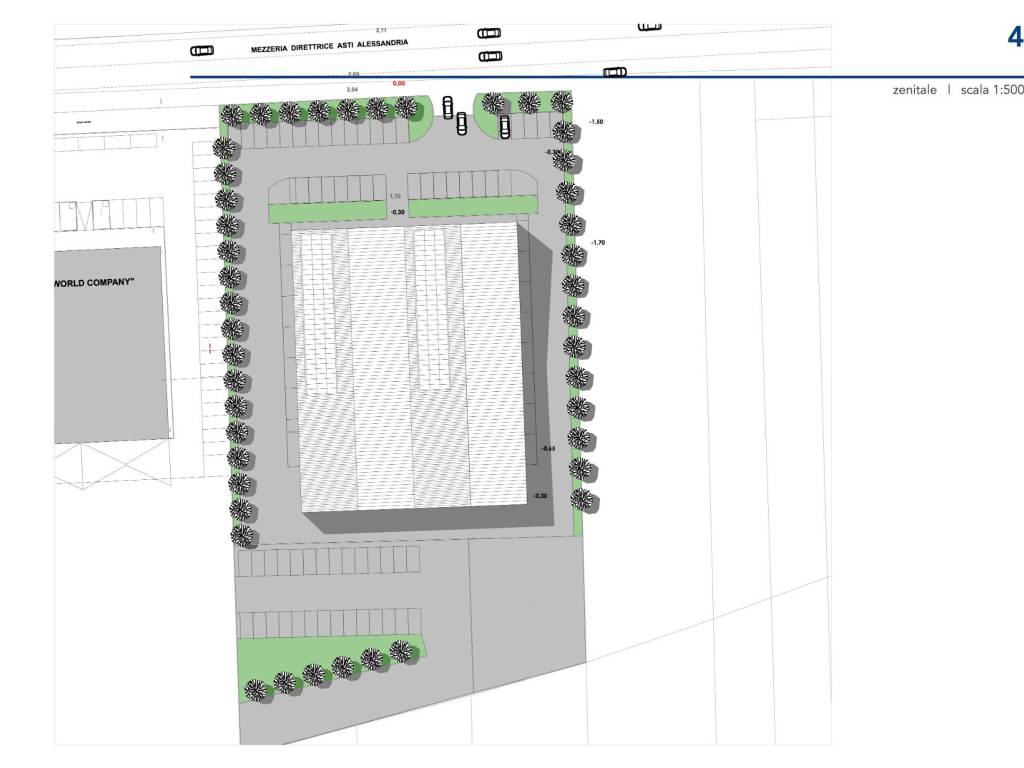Image resolution: width=1024 pixels, height=768 pixels.
Task: Click the tree at the lot's top-right corner
Action: pos(562,102)
